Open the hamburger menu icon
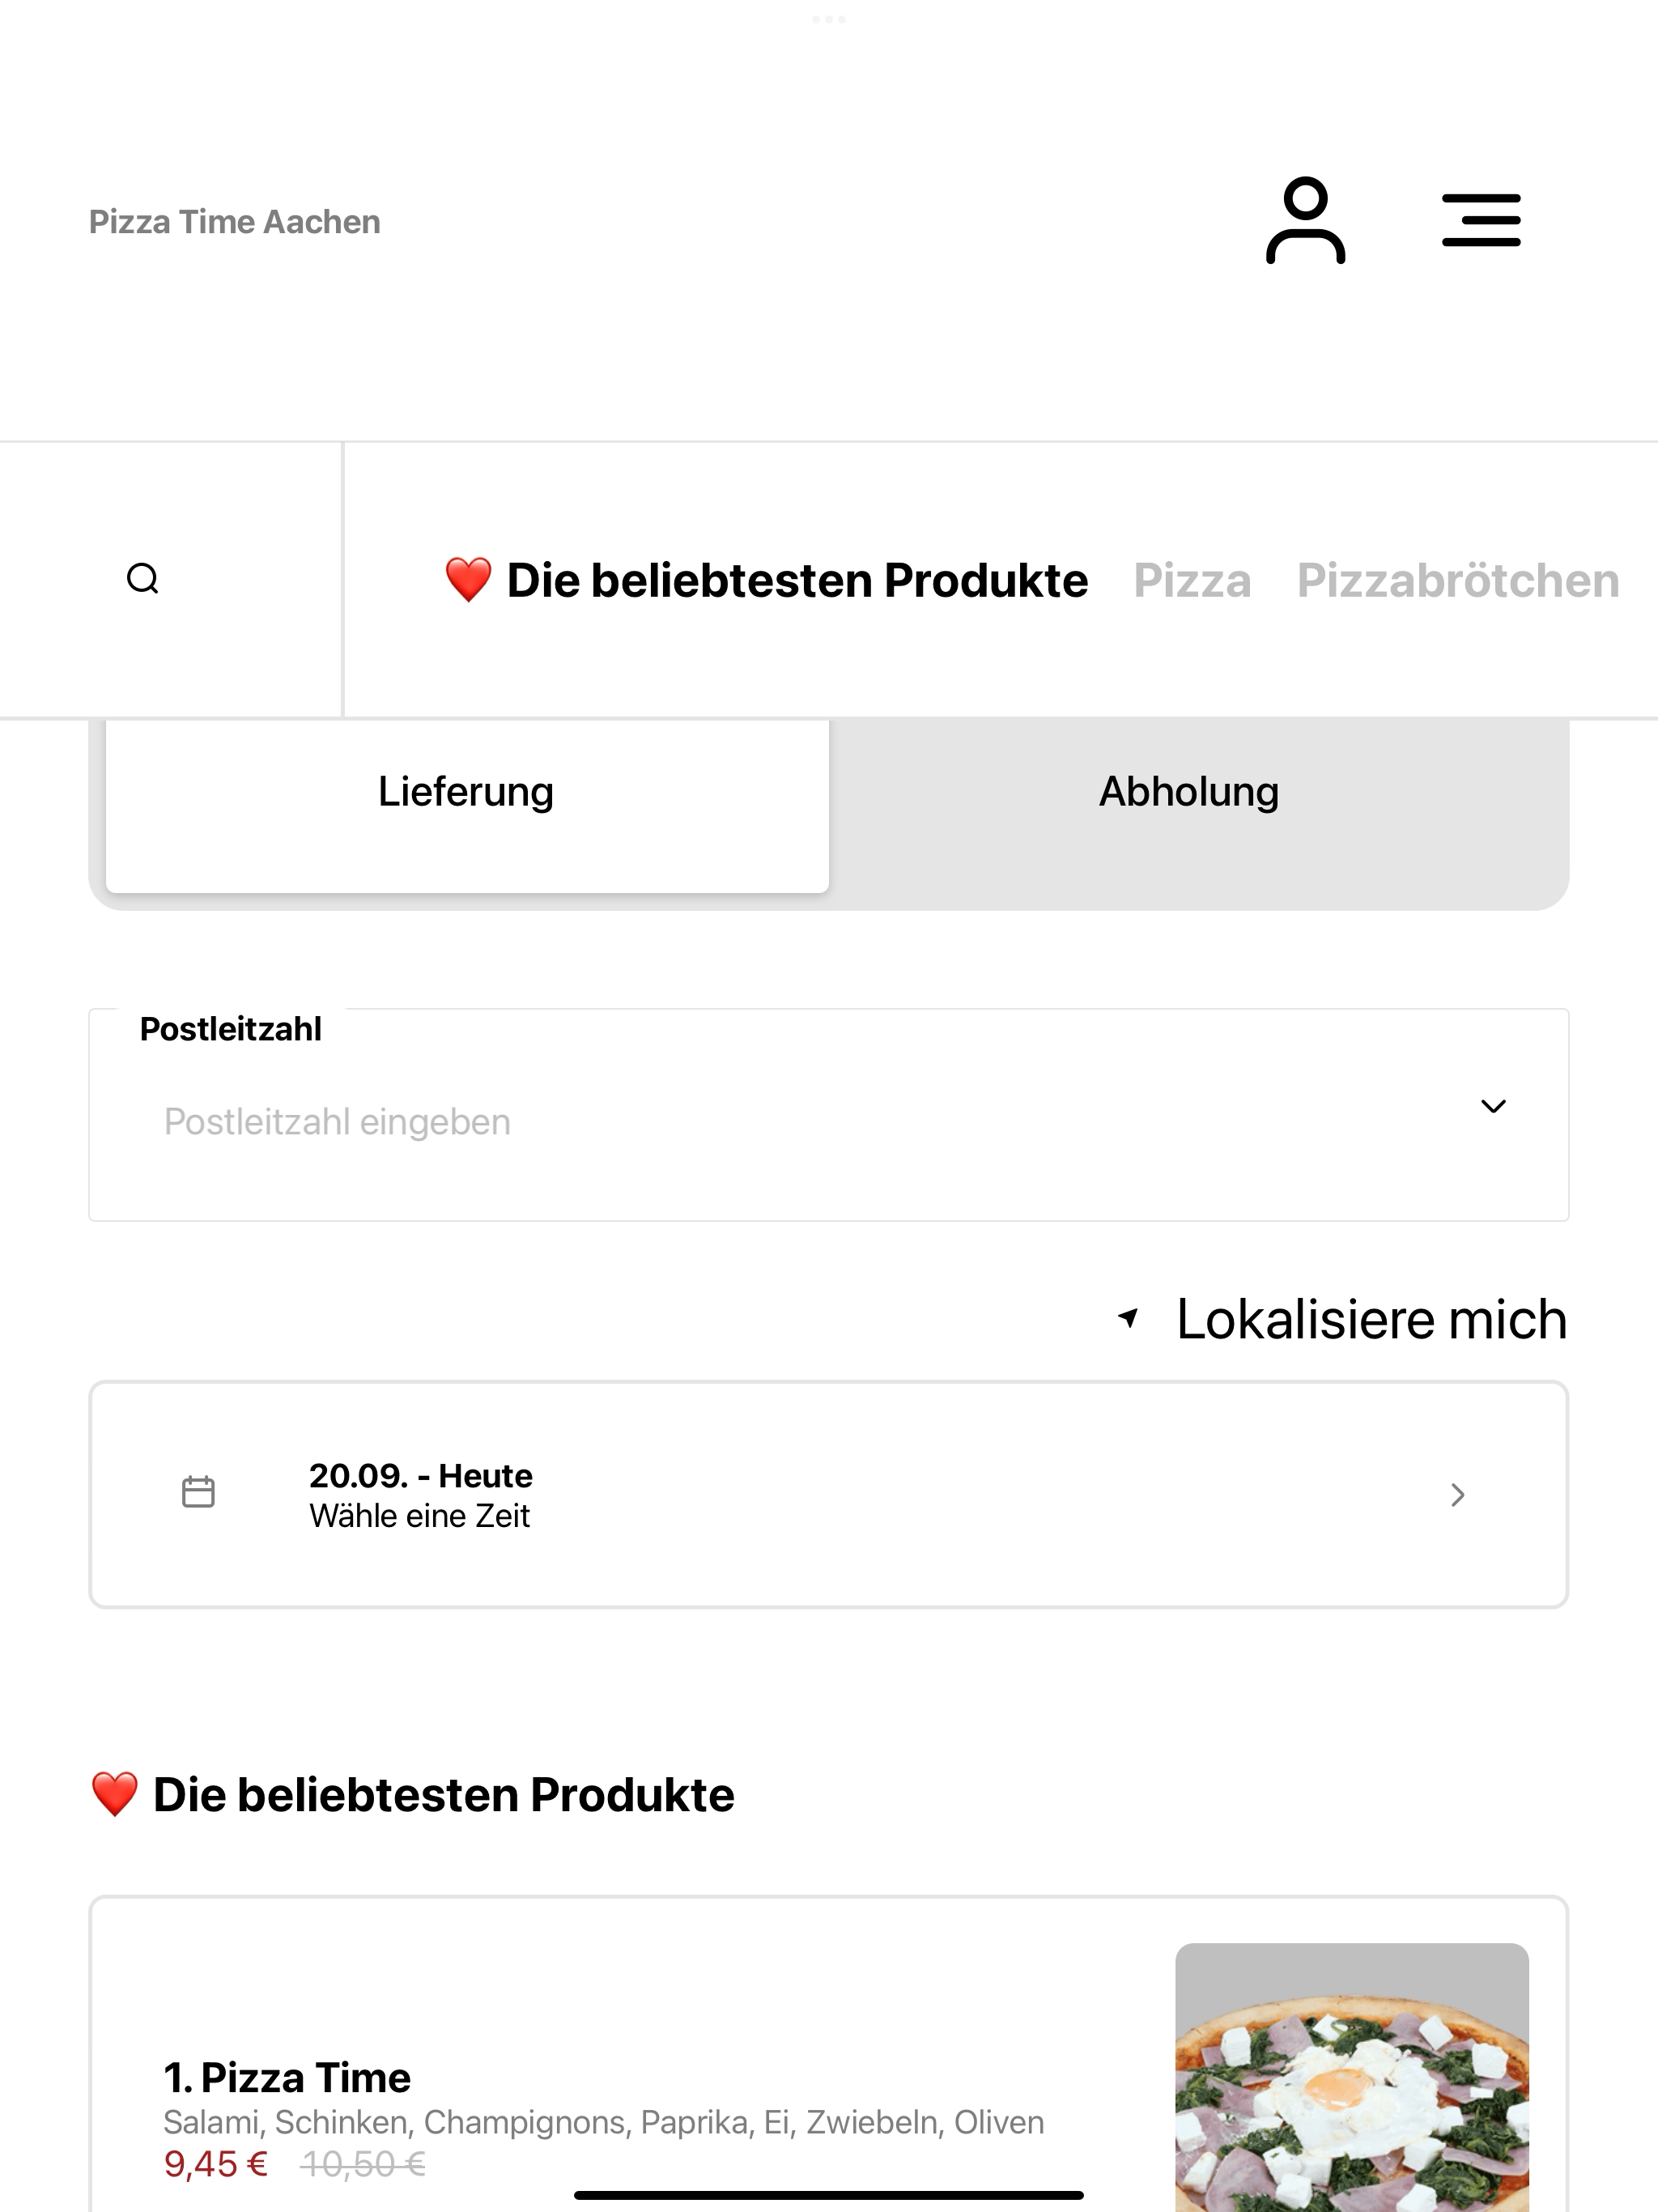1658x2212 pixels. pos(1481,221)
